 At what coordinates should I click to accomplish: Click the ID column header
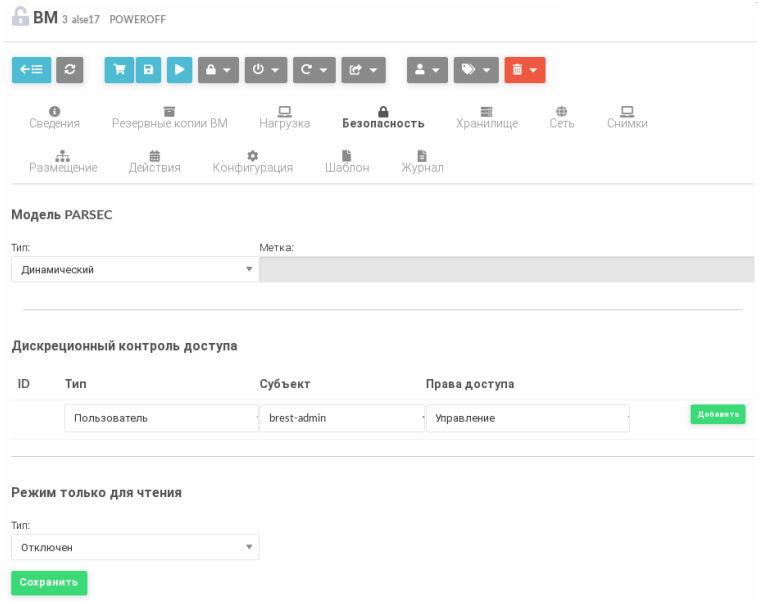pyautogui.click(x=23, y=384)
